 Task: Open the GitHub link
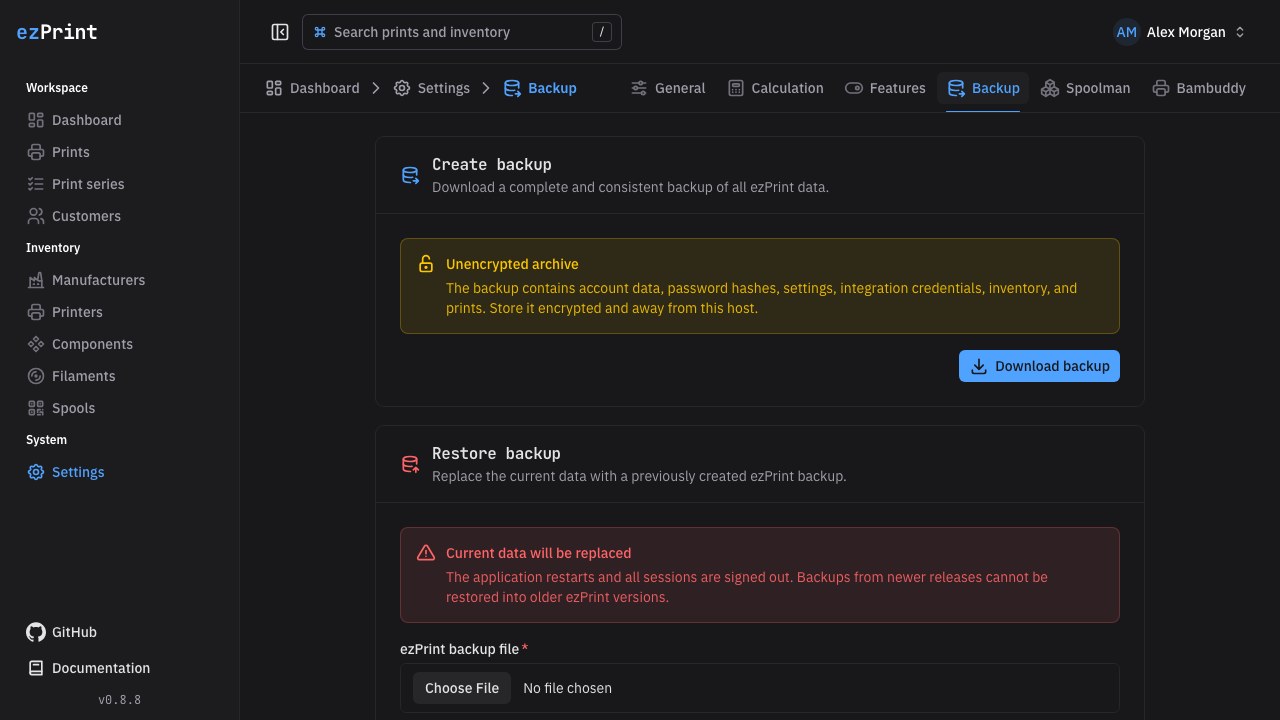(62, 632)
